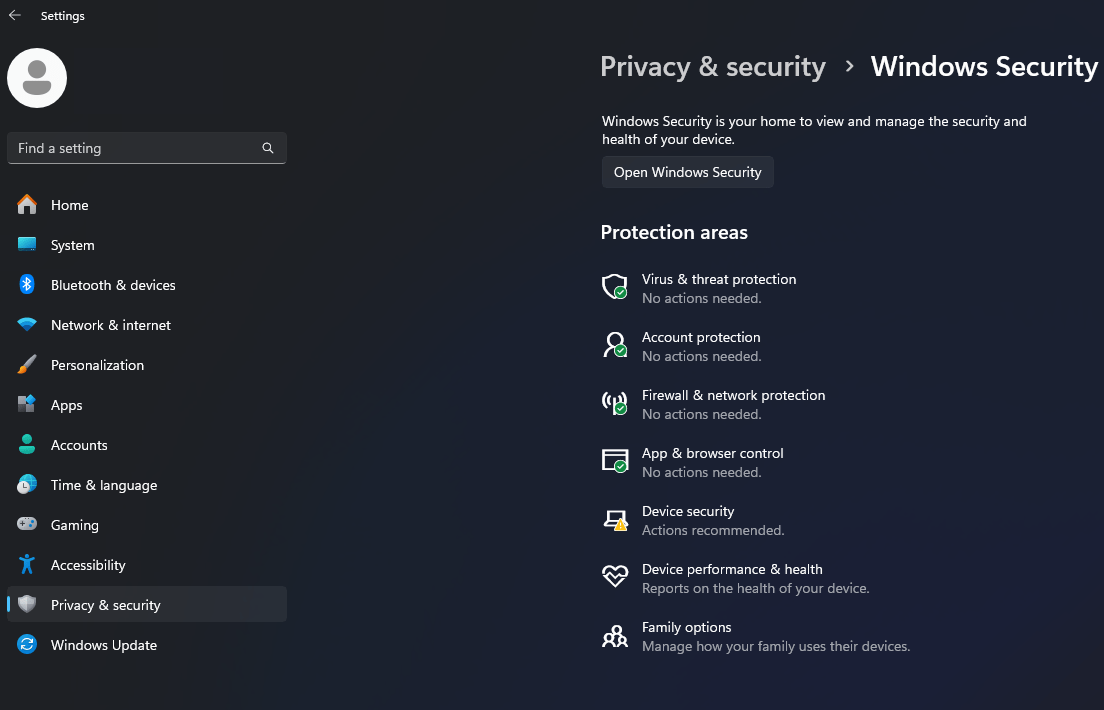Click the Family options people icon
This screenshot has width=1104, height=710.
pyautogui.click(x=614, y=636)
